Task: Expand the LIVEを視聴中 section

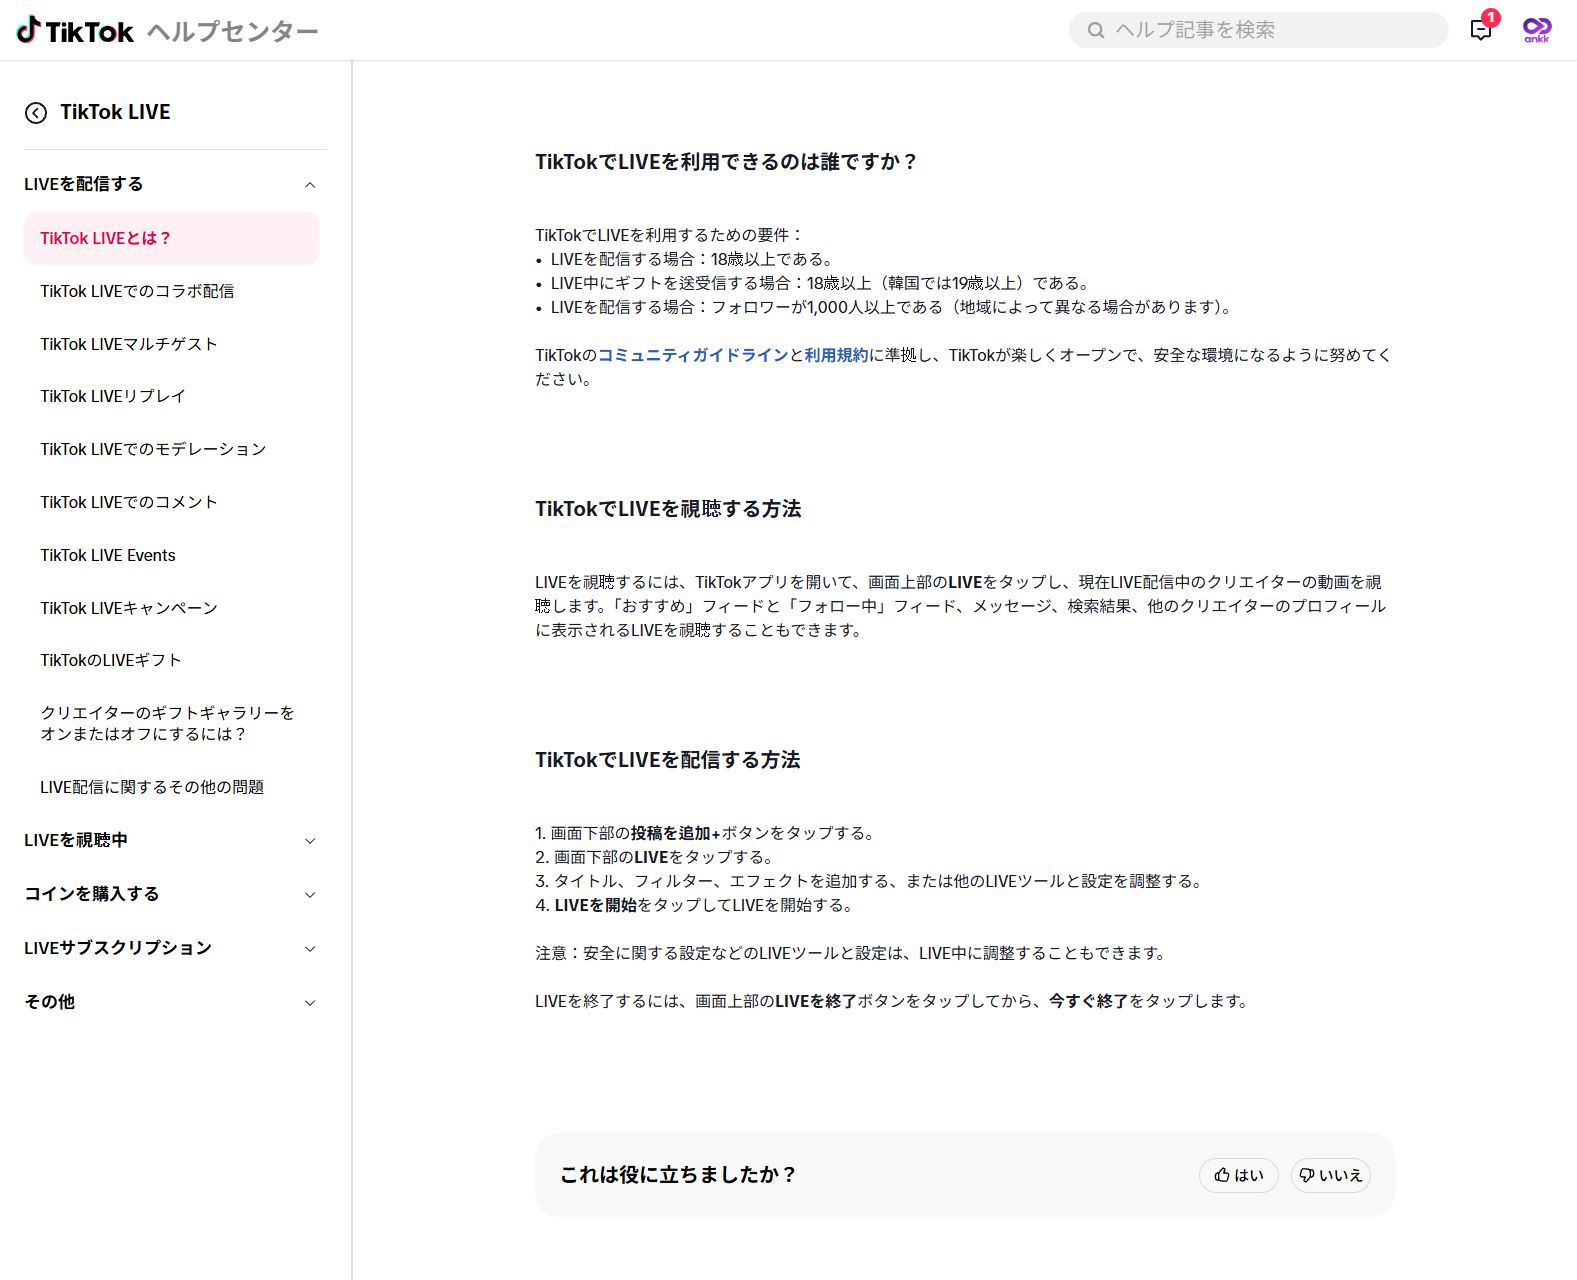Action: 171,841
